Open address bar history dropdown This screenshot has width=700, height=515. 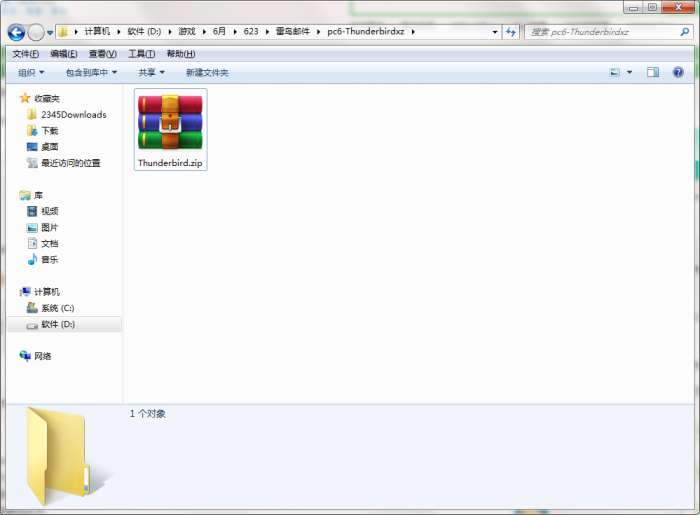(x=495, y=32)
